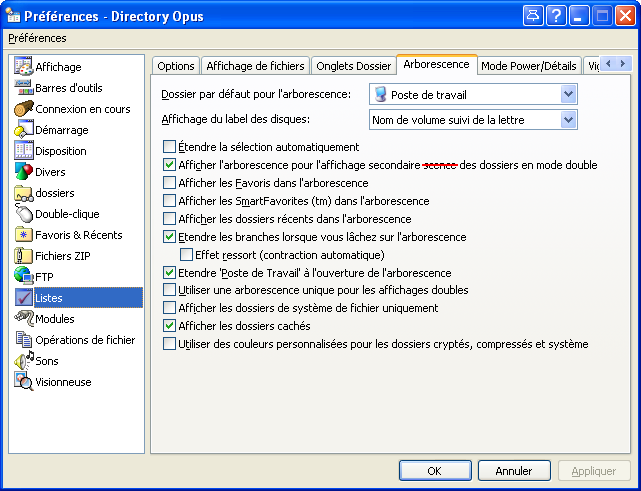Select the Listes label in category list
This screenshot has width=641, height=491.
coord(49,298)
